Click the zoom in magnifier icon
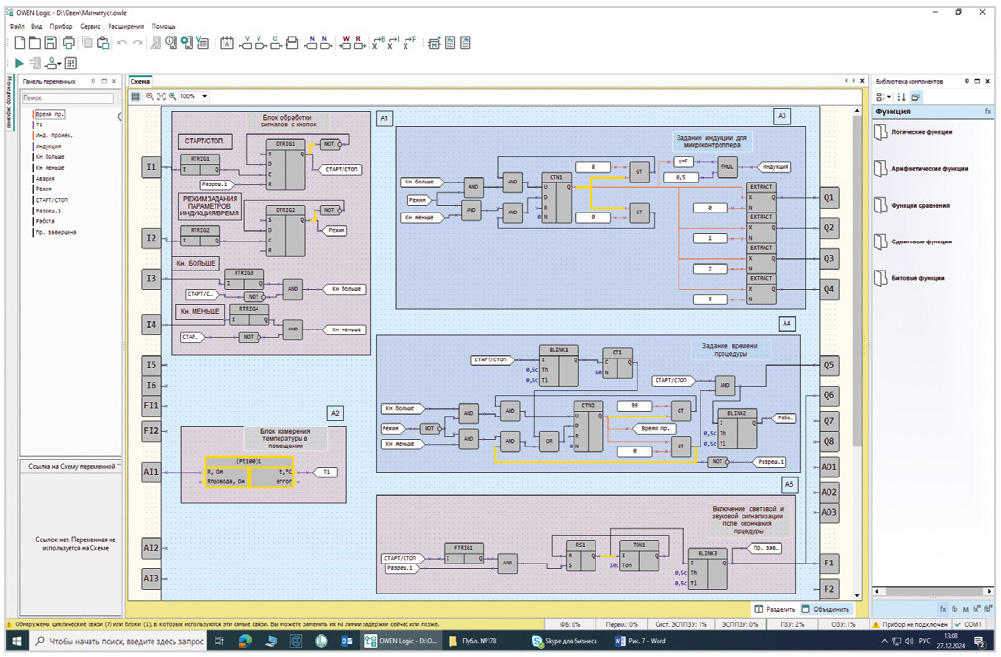Image resolution: width=1001 pixels, height=657 pixels. click(x=172, y=97)
